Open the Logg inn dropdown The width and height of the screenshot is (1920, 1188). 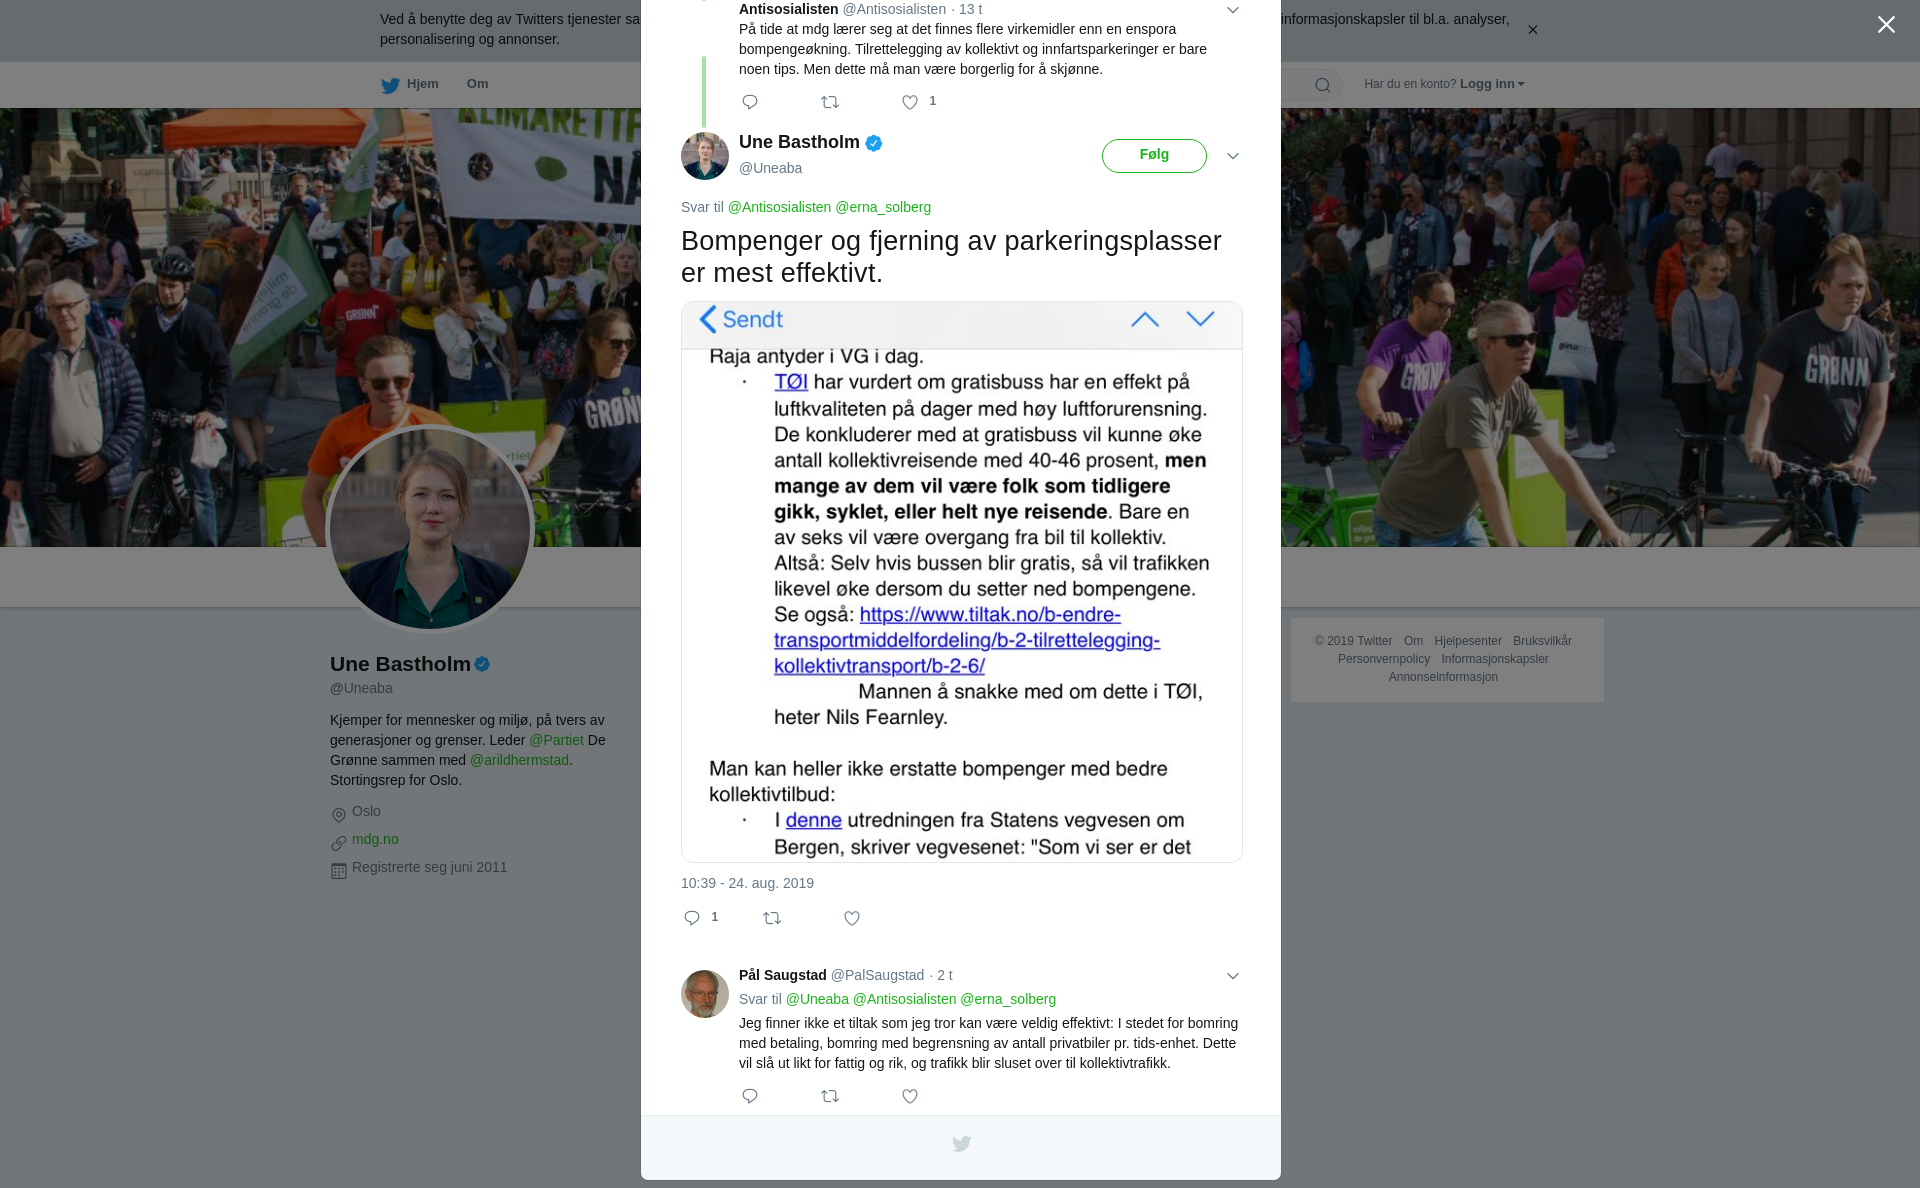click(x=1492, y=84)
